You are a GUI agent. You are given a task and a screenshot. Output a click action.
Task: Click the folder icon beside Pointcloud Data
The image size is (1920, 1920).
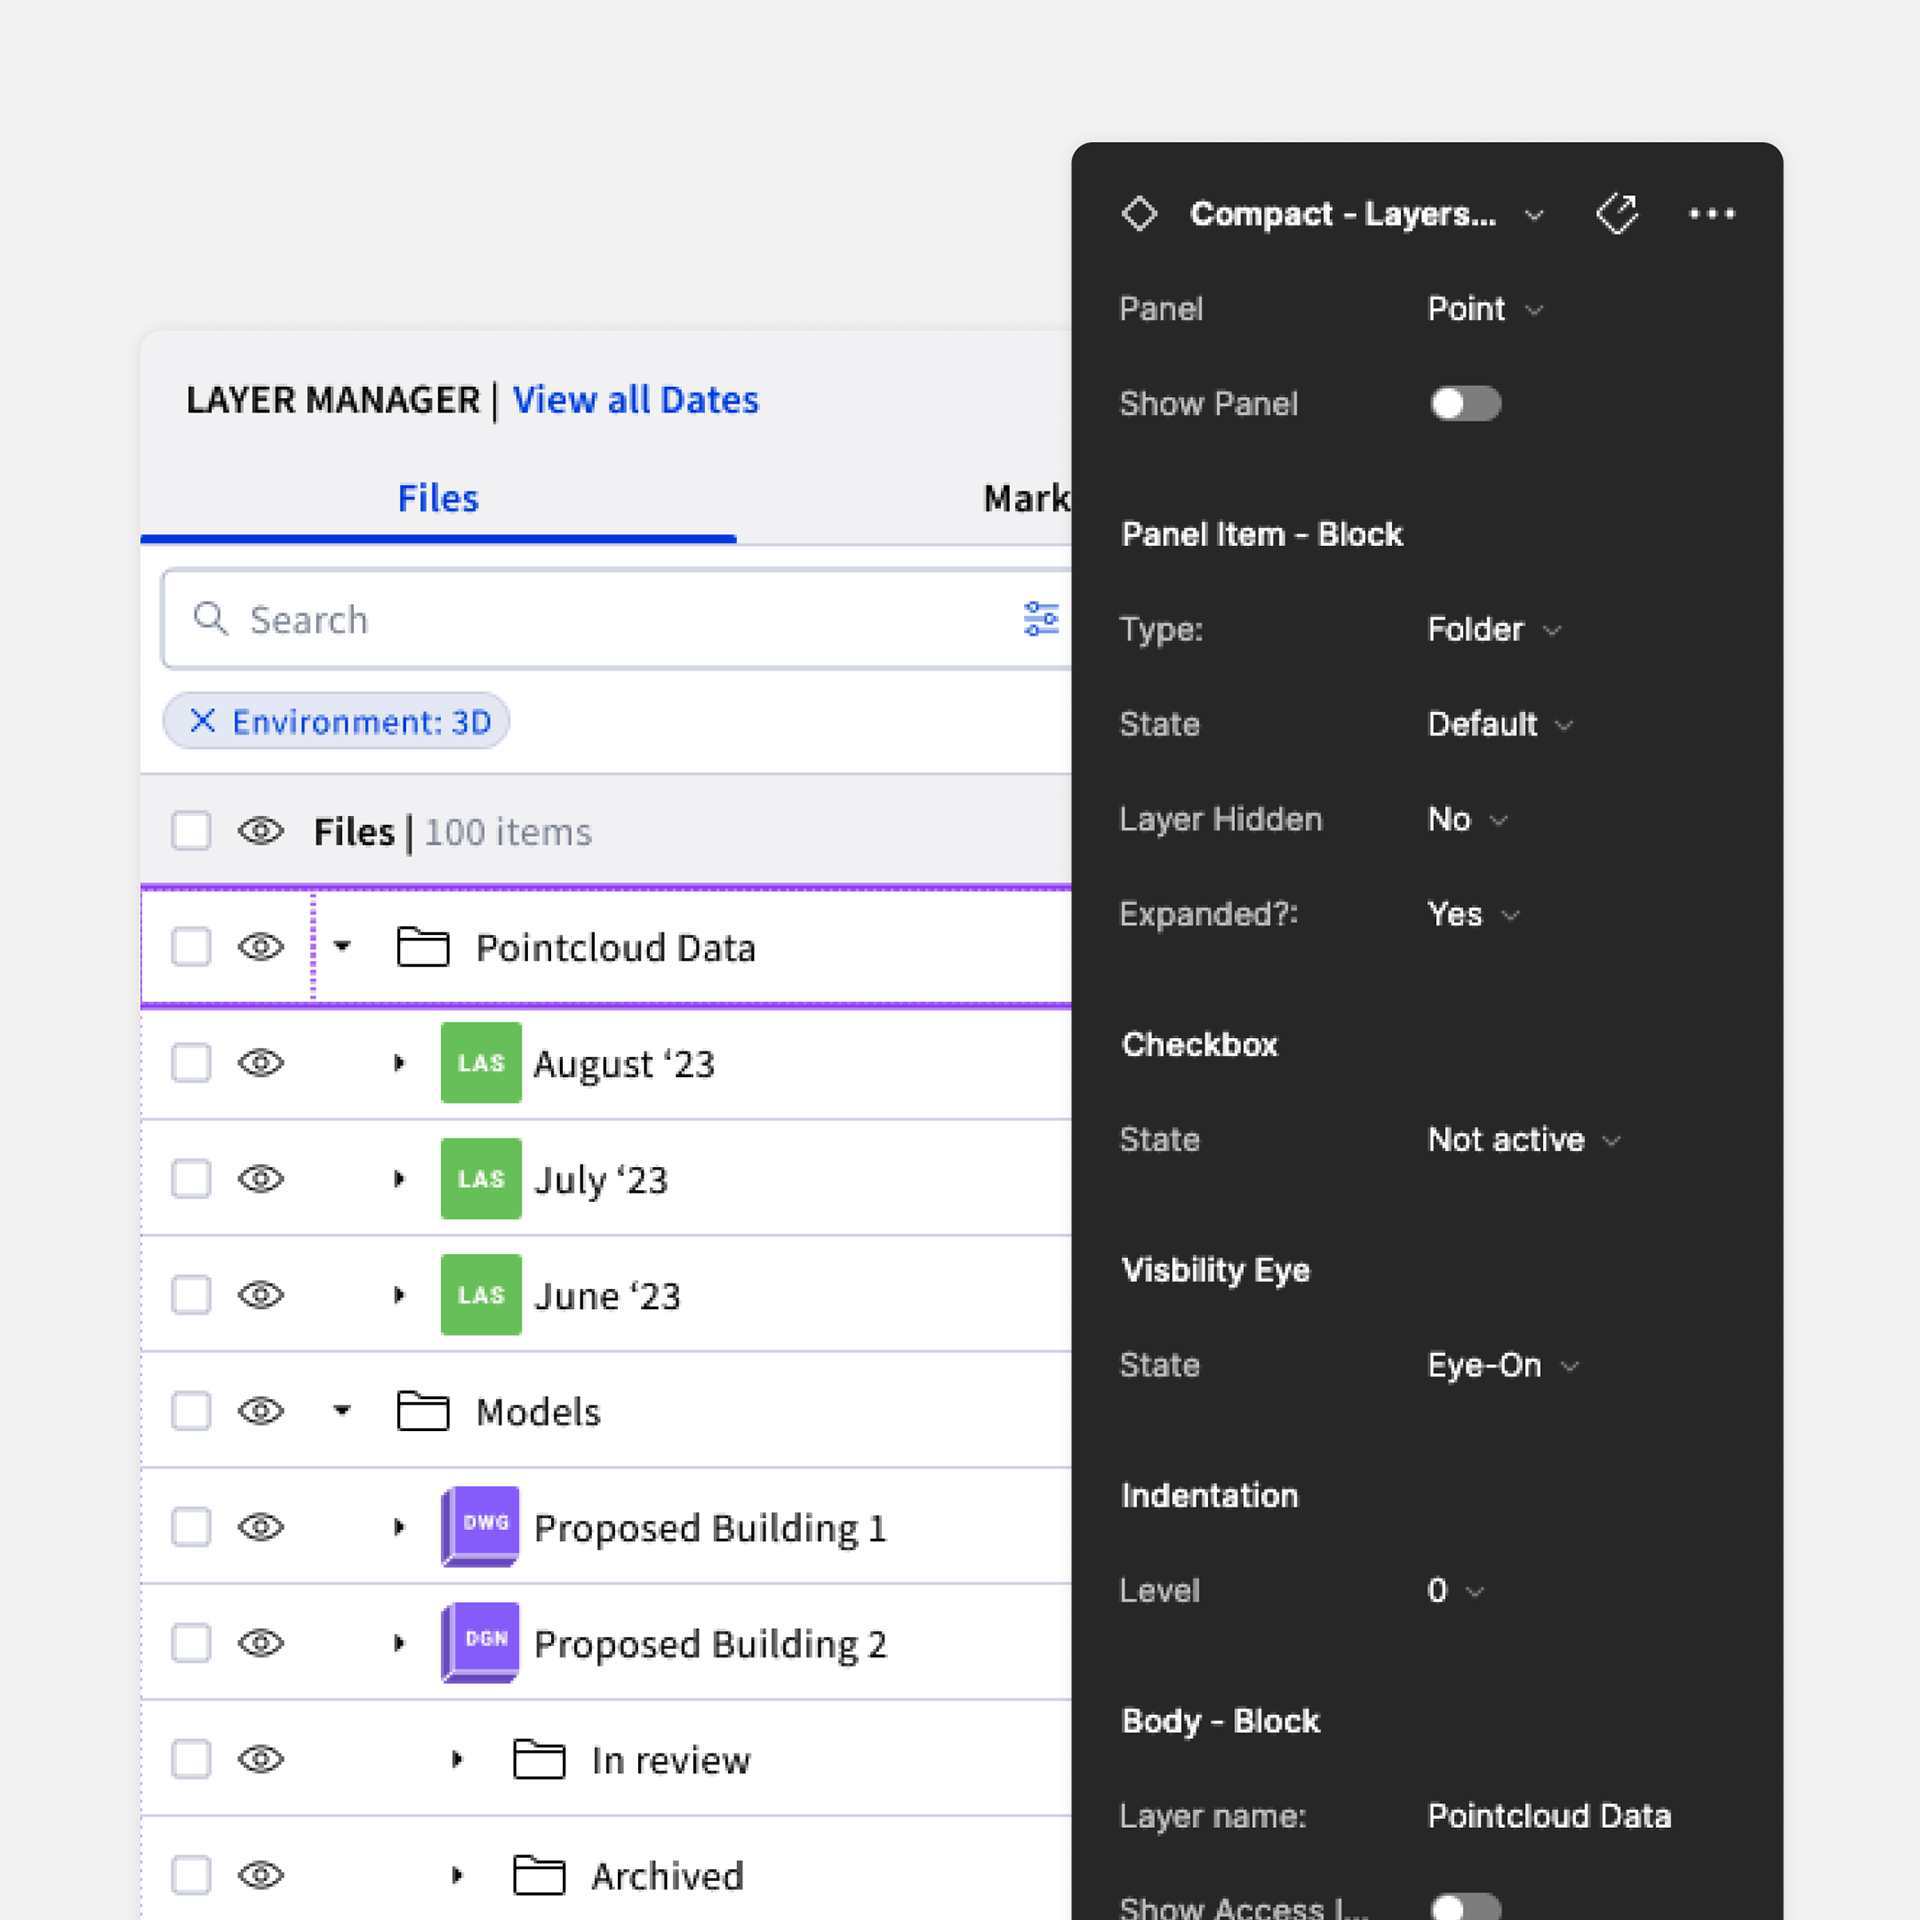(423, 947)
